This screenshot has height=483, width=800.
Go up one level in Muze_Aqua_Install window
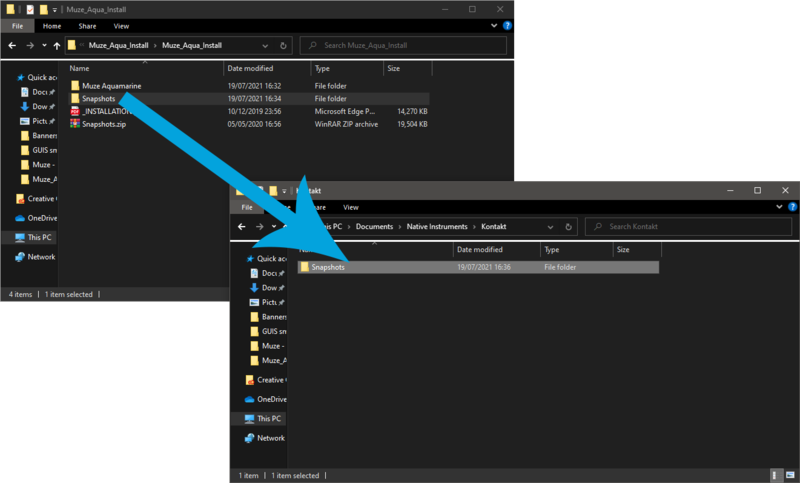57,45
